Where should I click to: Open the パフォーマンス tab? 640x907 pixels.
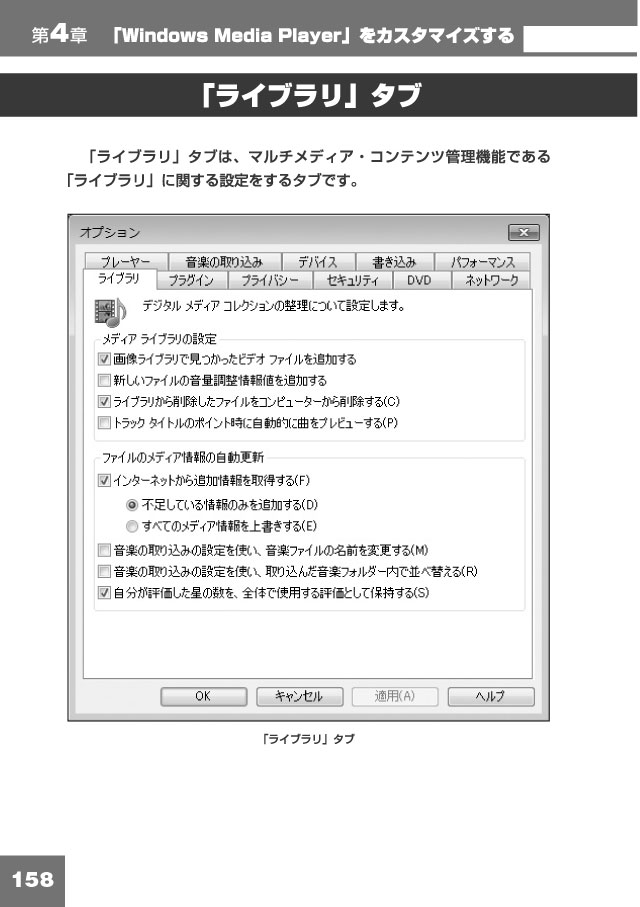[x=483, y=262]
